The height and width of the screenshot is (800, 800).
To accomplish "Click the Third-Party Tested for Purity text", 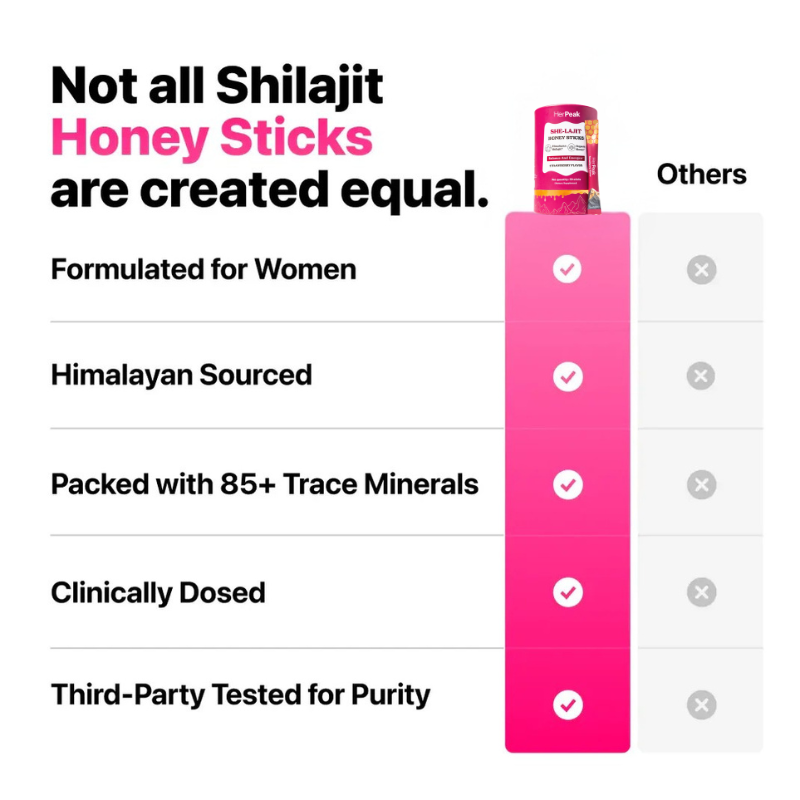I will 240,695.
